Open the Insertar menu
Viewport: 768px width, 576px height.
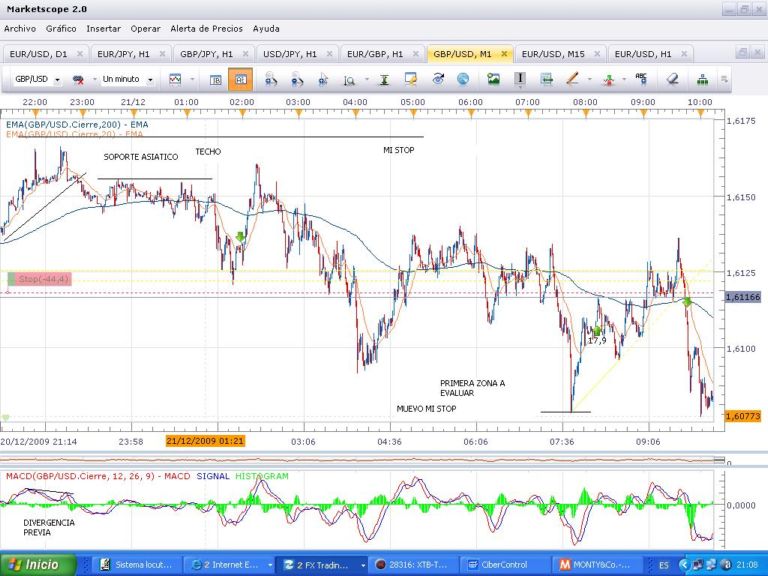[x=103, y=29]
